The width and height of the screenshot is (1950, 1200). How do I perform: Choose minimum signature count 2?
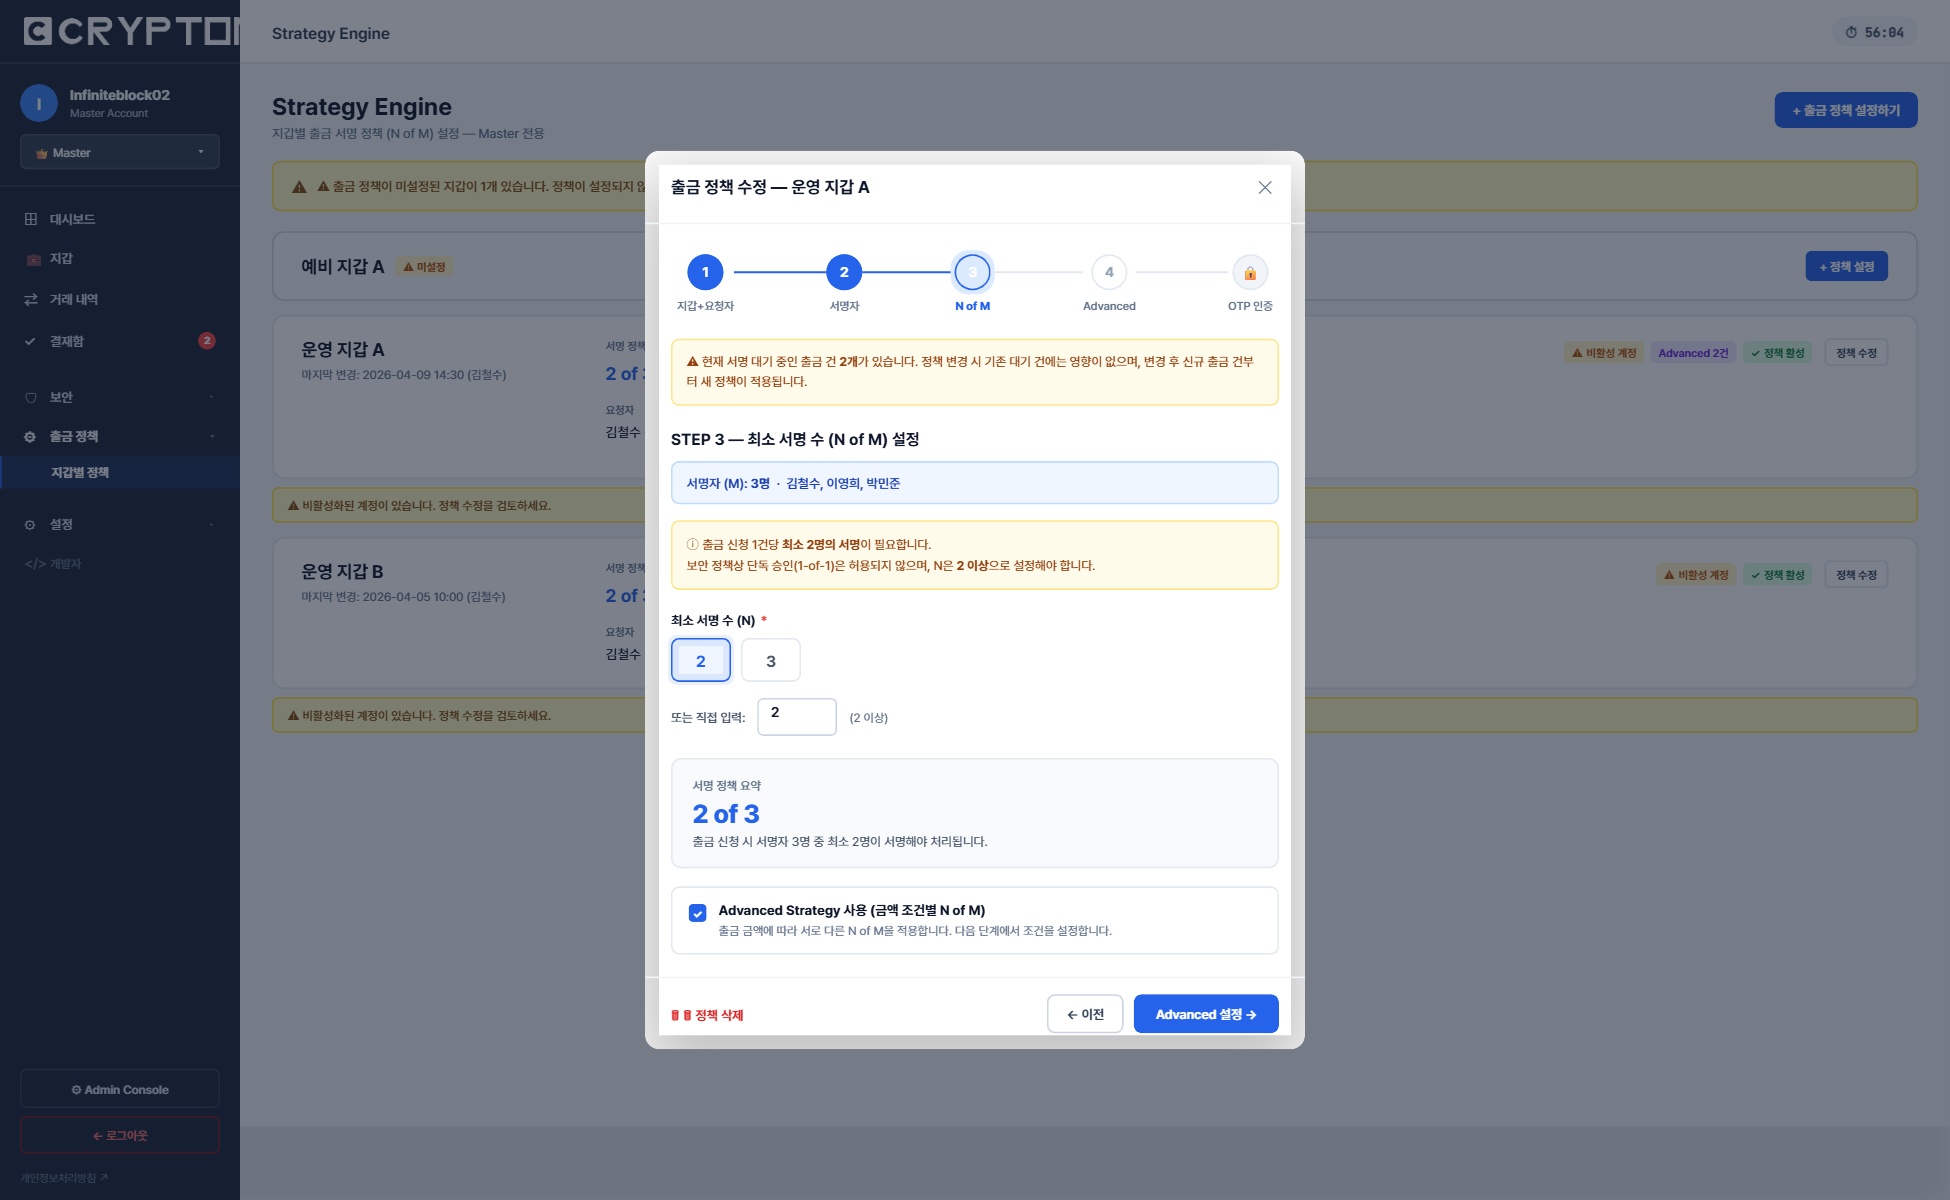[701, 660]
